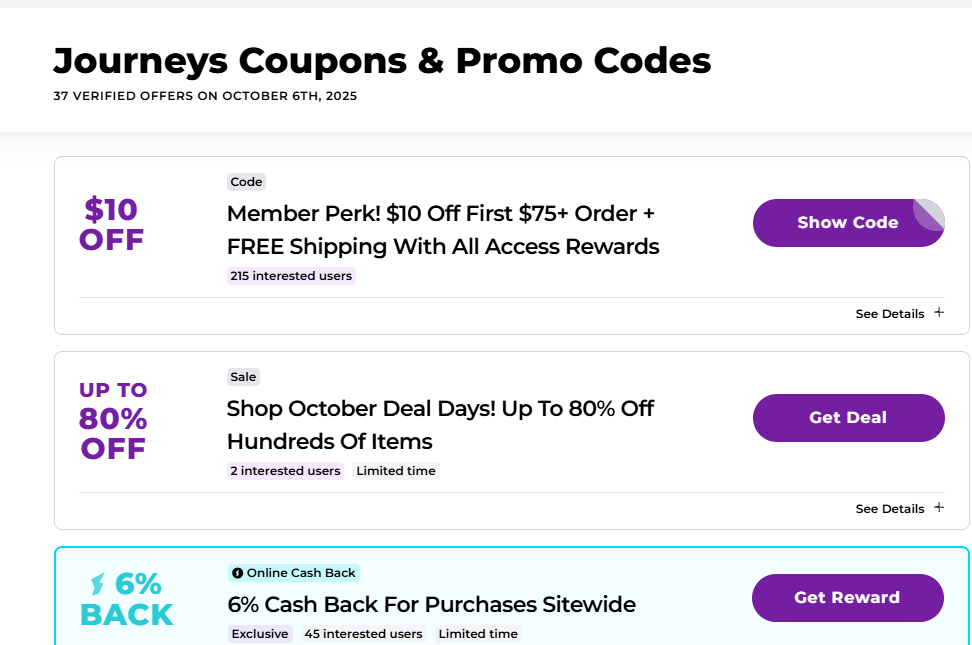972x645 pixels.
Task: Click the icon in the Online Cash Back badge
Action: 237,573
